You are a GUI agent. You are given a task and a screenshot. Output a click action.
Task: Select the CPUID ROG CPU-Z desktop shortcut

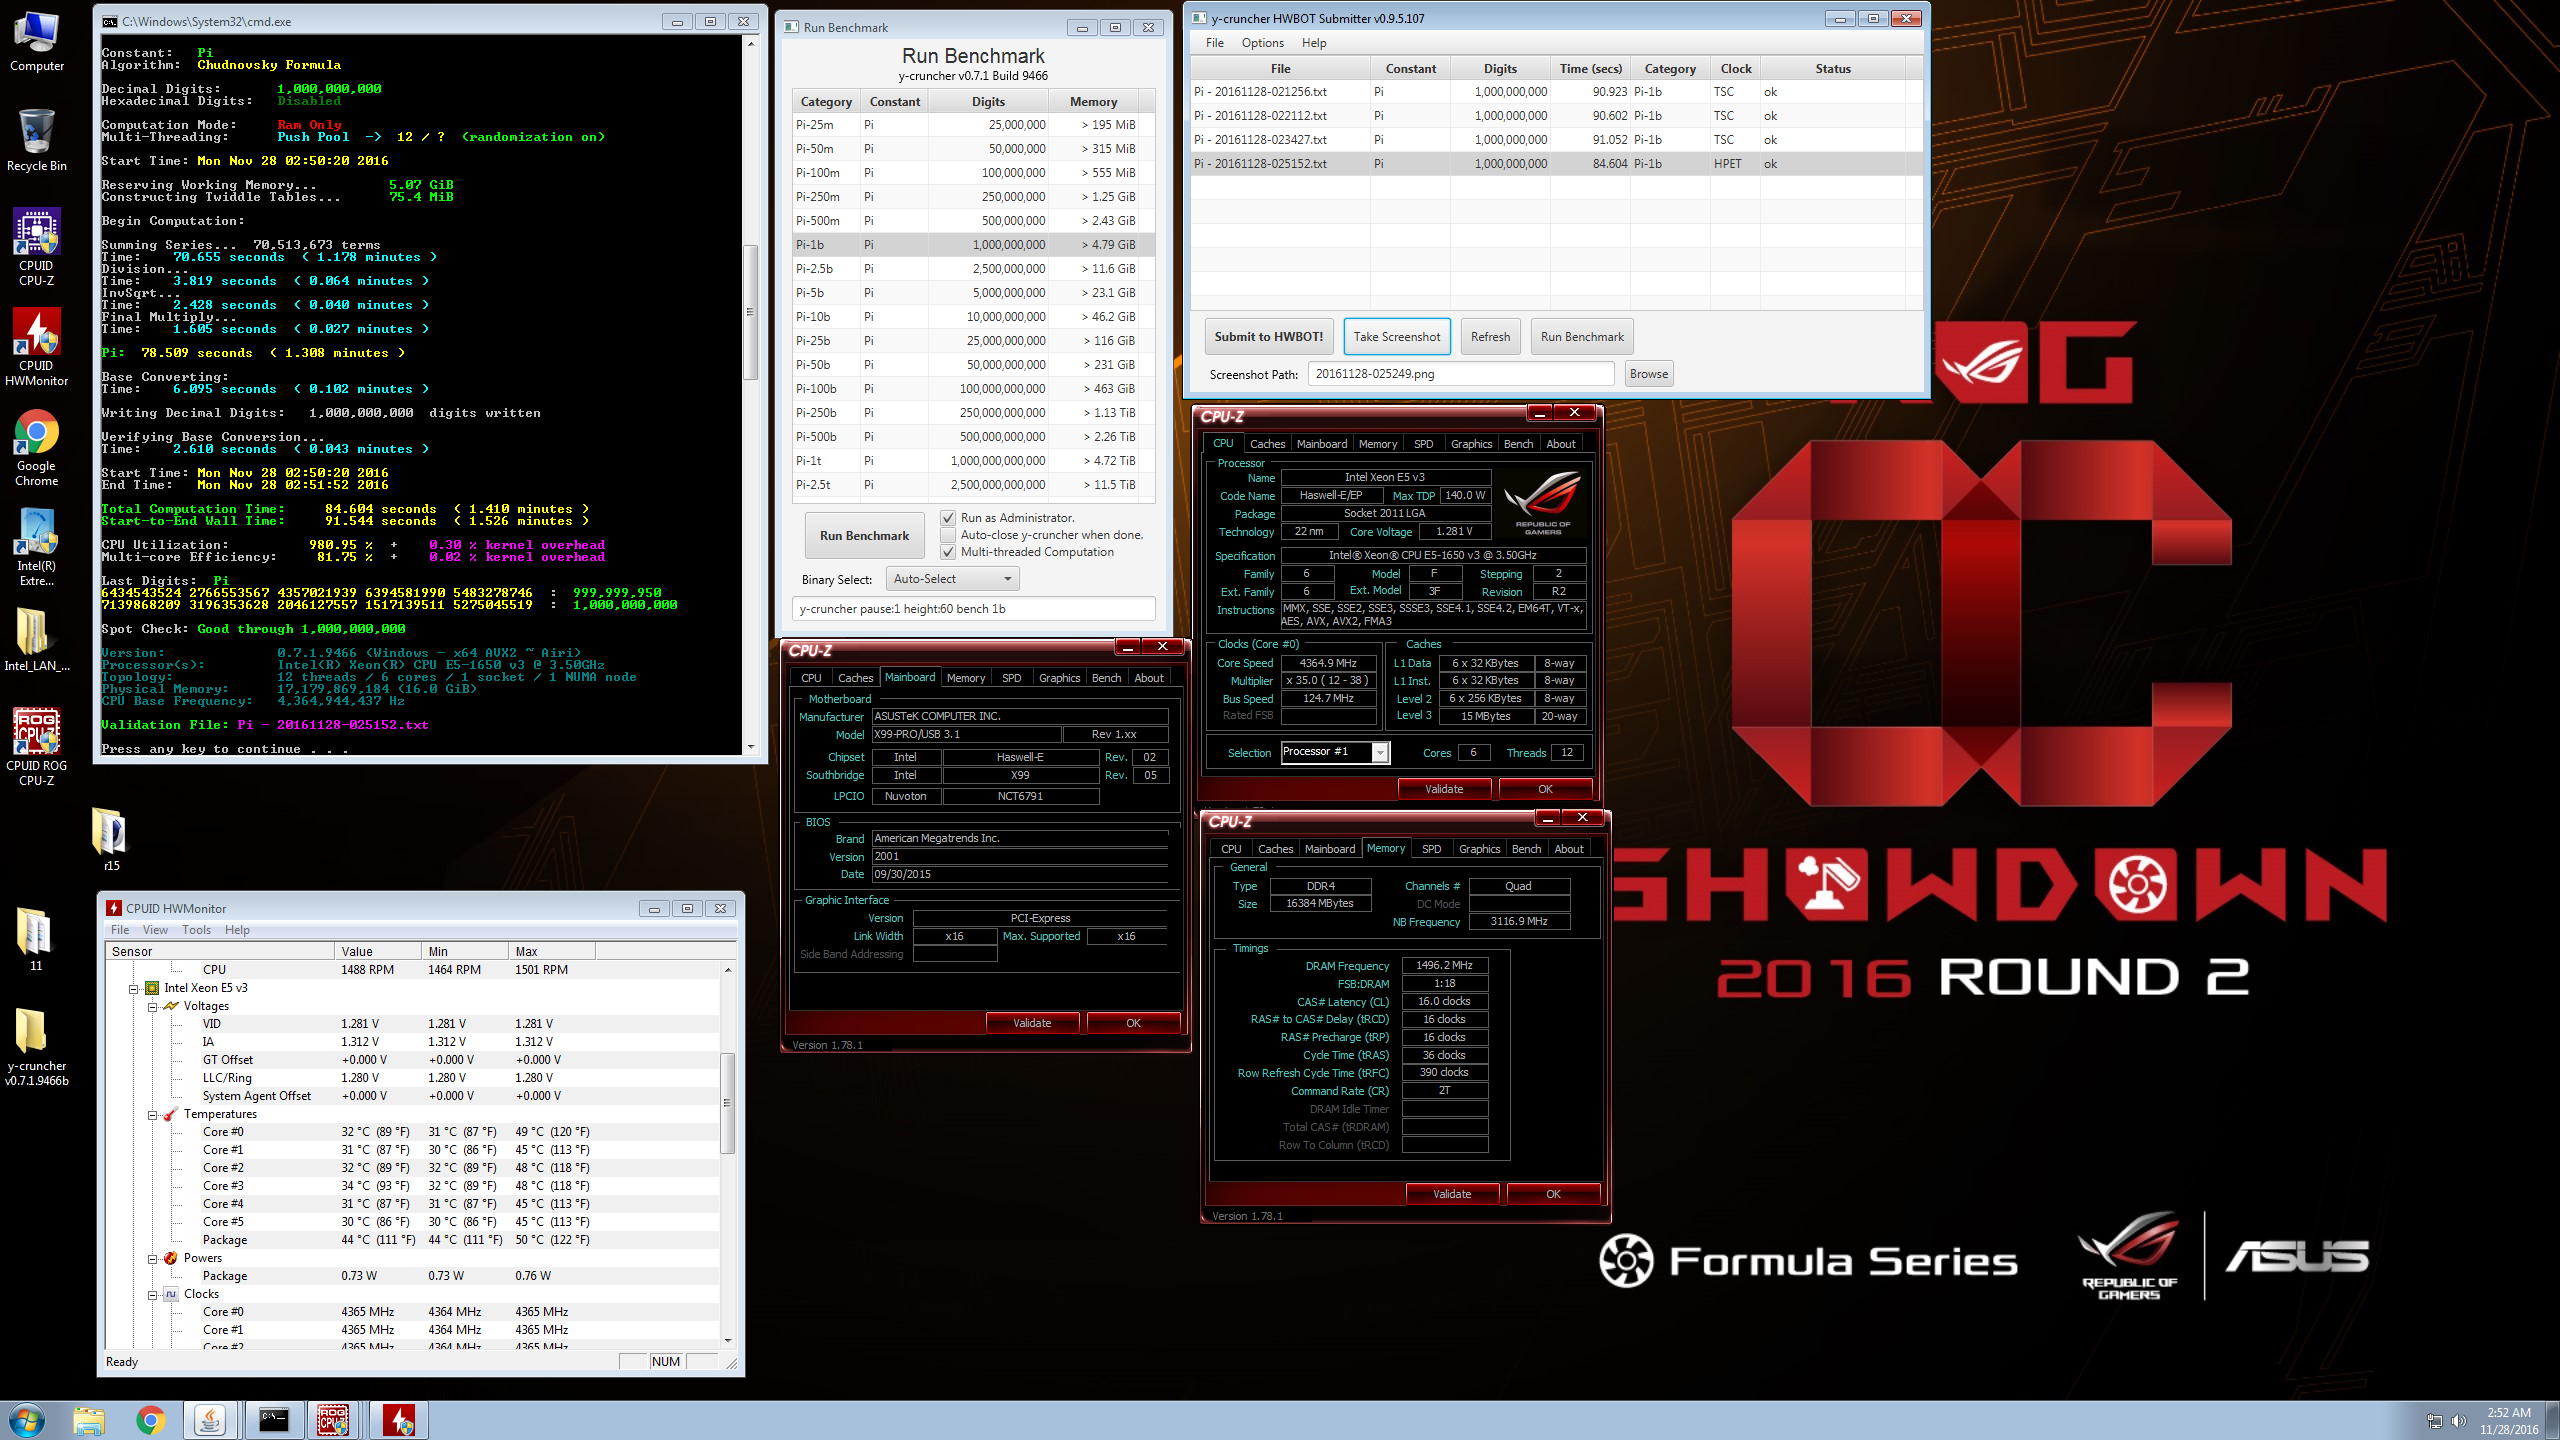[x=37, y=747]
